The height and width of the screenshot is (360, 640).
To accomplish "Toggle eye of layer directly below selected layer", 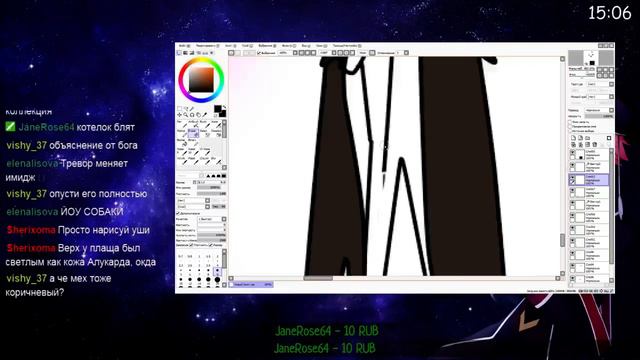I will tap(572, 191).
